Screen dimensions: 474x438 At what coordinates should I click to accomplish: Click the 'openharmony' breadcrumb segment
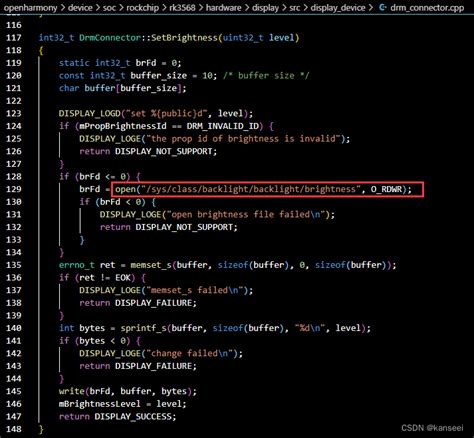pos(30,7)
